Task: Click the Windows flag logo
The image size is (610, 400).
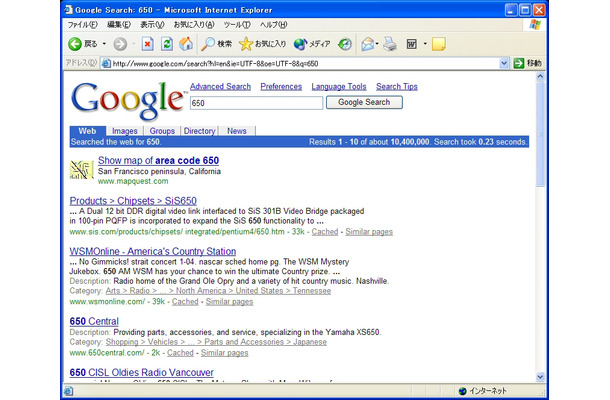Action: (535, 25)
